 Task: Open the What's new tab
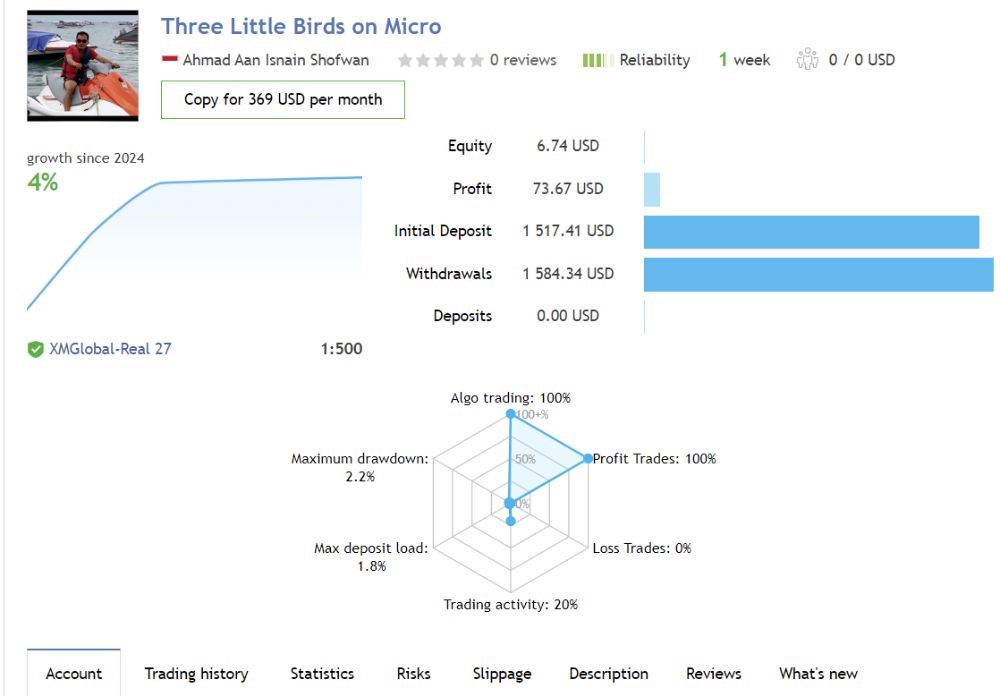818,673
